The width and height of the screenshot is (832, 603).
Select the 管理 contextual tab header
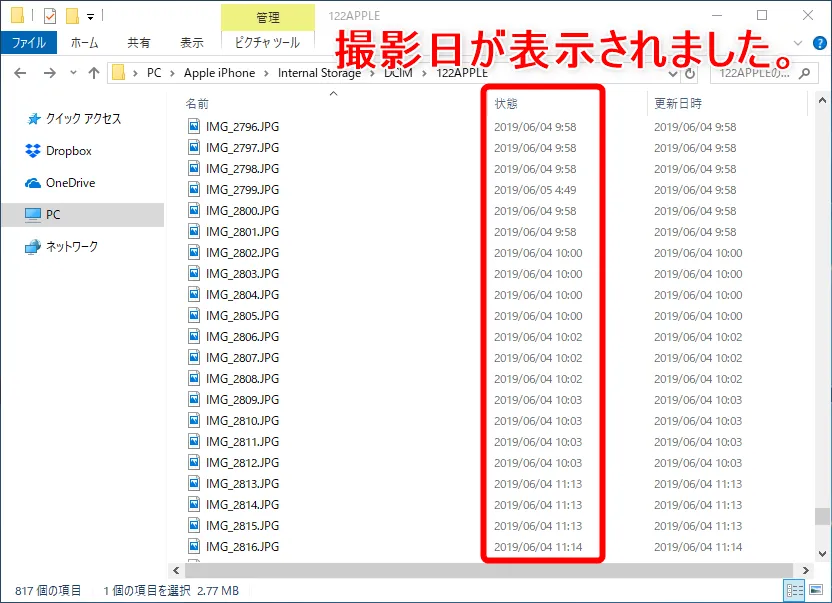pos(267,17)
